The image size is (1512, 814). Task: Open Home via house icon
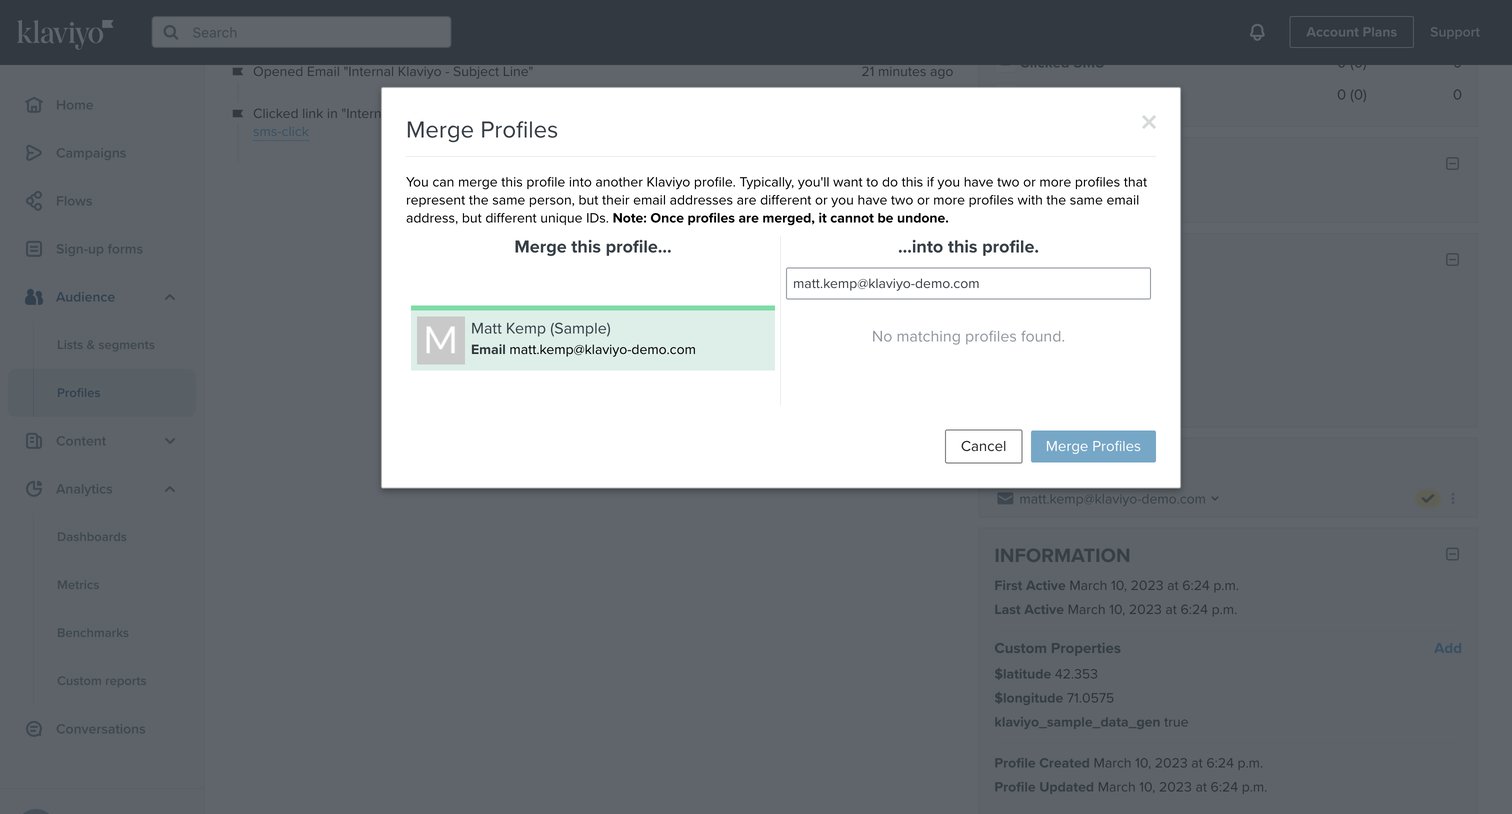(x=34, y=105)
